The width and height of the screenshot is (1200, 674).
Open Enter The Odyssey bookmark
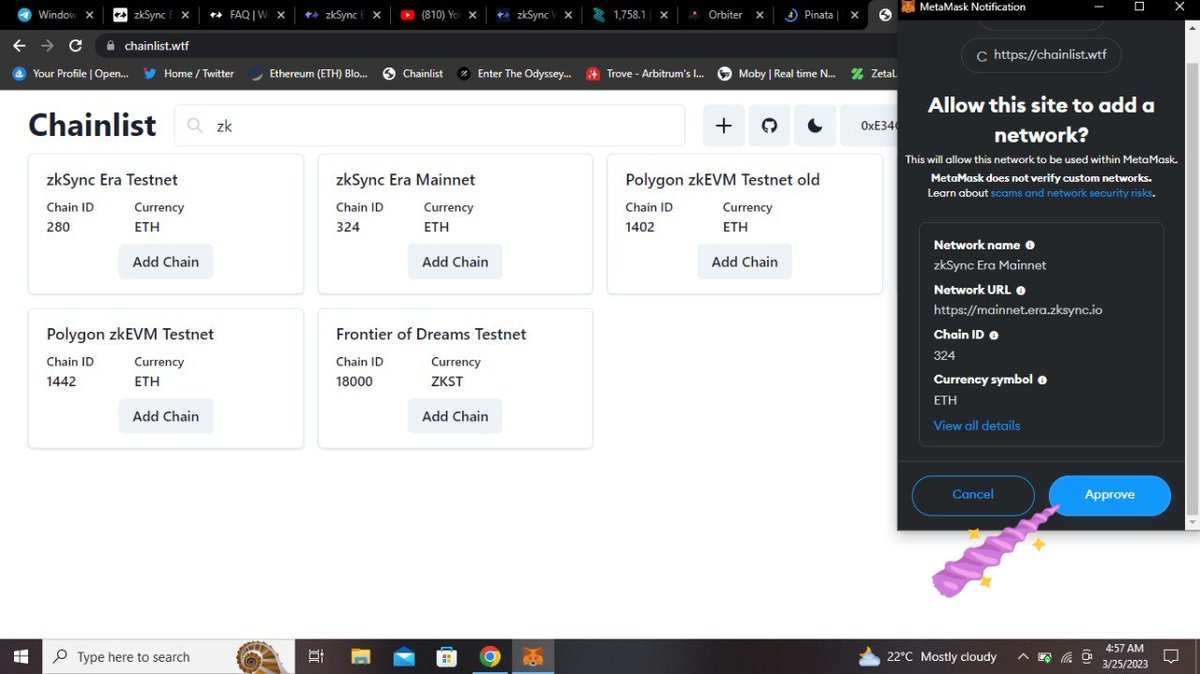(x=514, y=73)
